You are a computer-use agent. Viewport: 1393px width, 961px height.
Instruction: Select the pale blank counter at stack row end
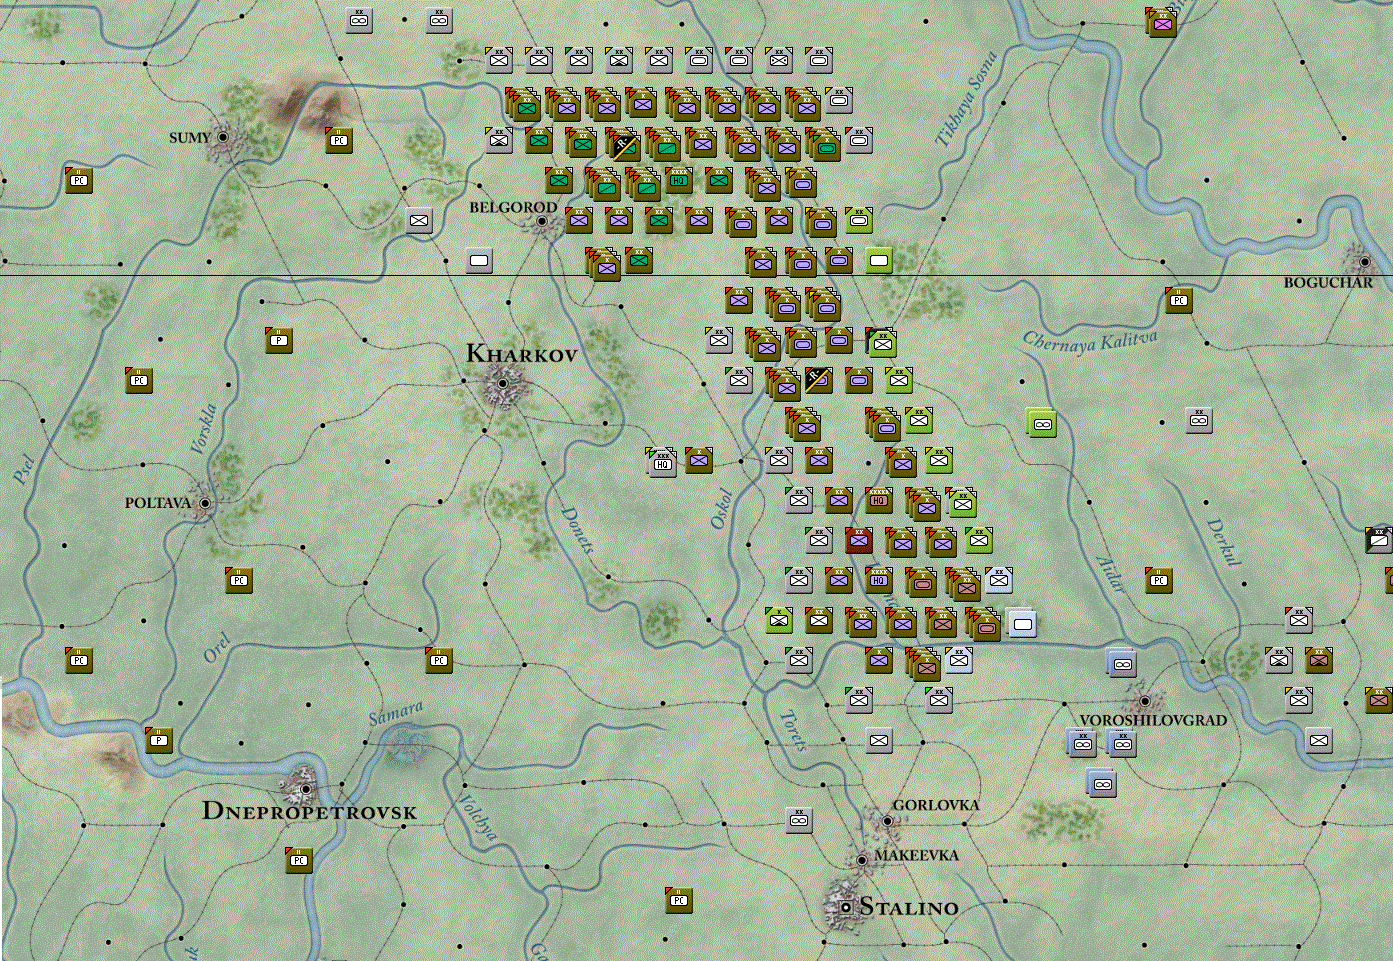pos(1021,623)
